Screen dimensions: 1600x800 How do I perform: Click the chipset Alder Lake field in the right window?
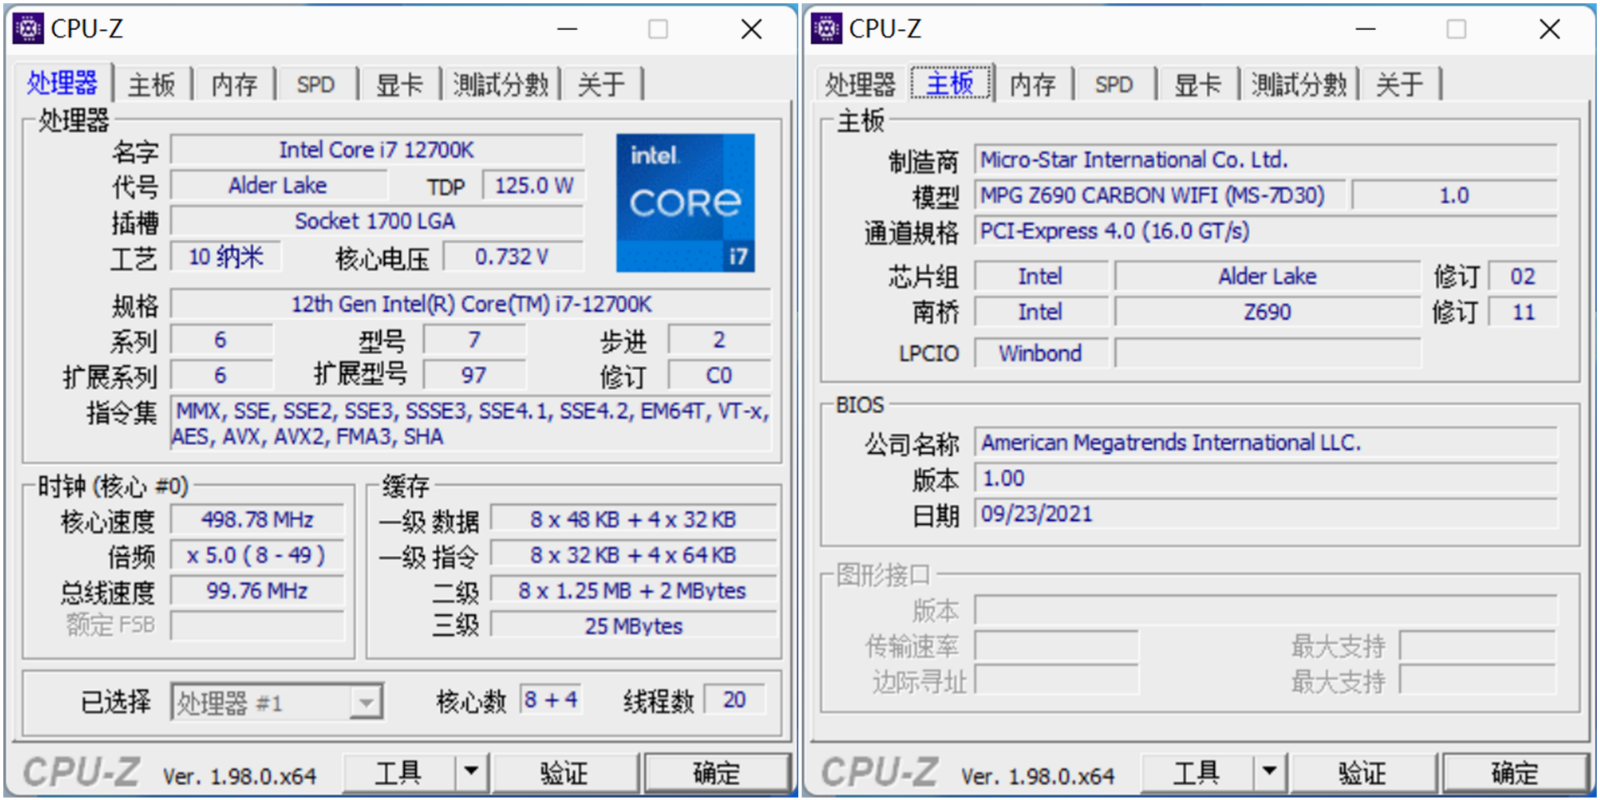click(1268, 276)
